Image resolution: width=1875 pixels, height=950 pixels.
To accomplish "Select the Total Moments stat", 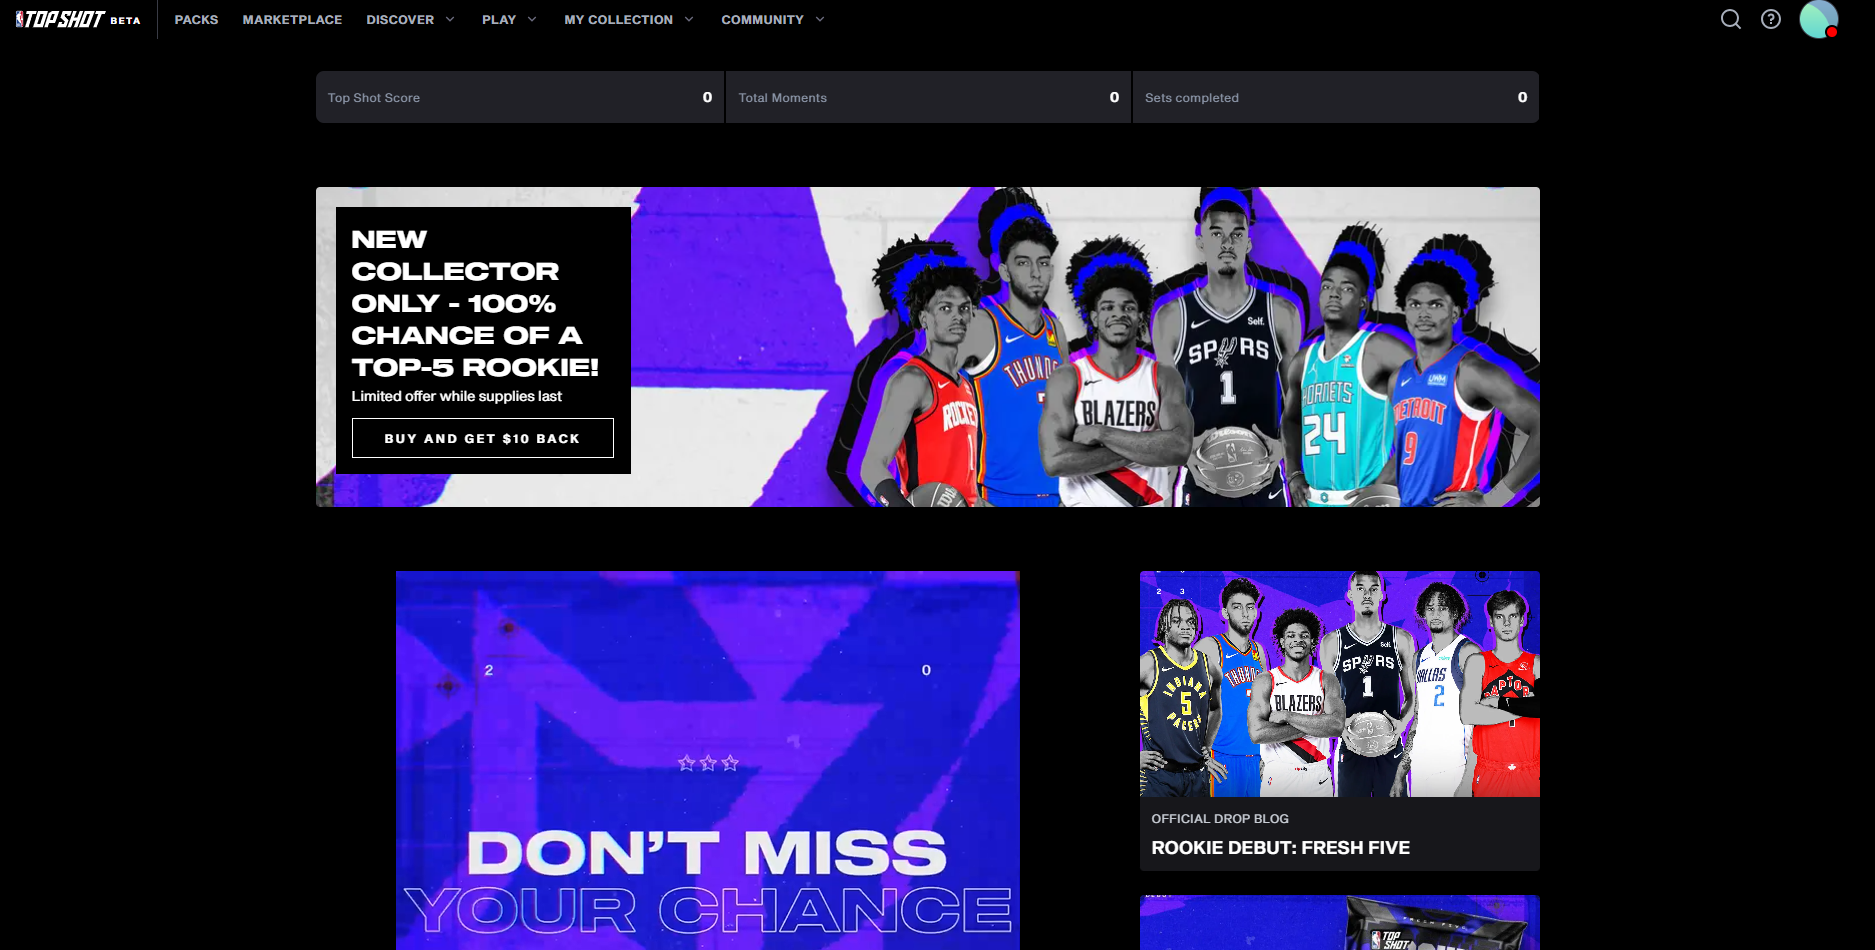I will tap(928, 97).
